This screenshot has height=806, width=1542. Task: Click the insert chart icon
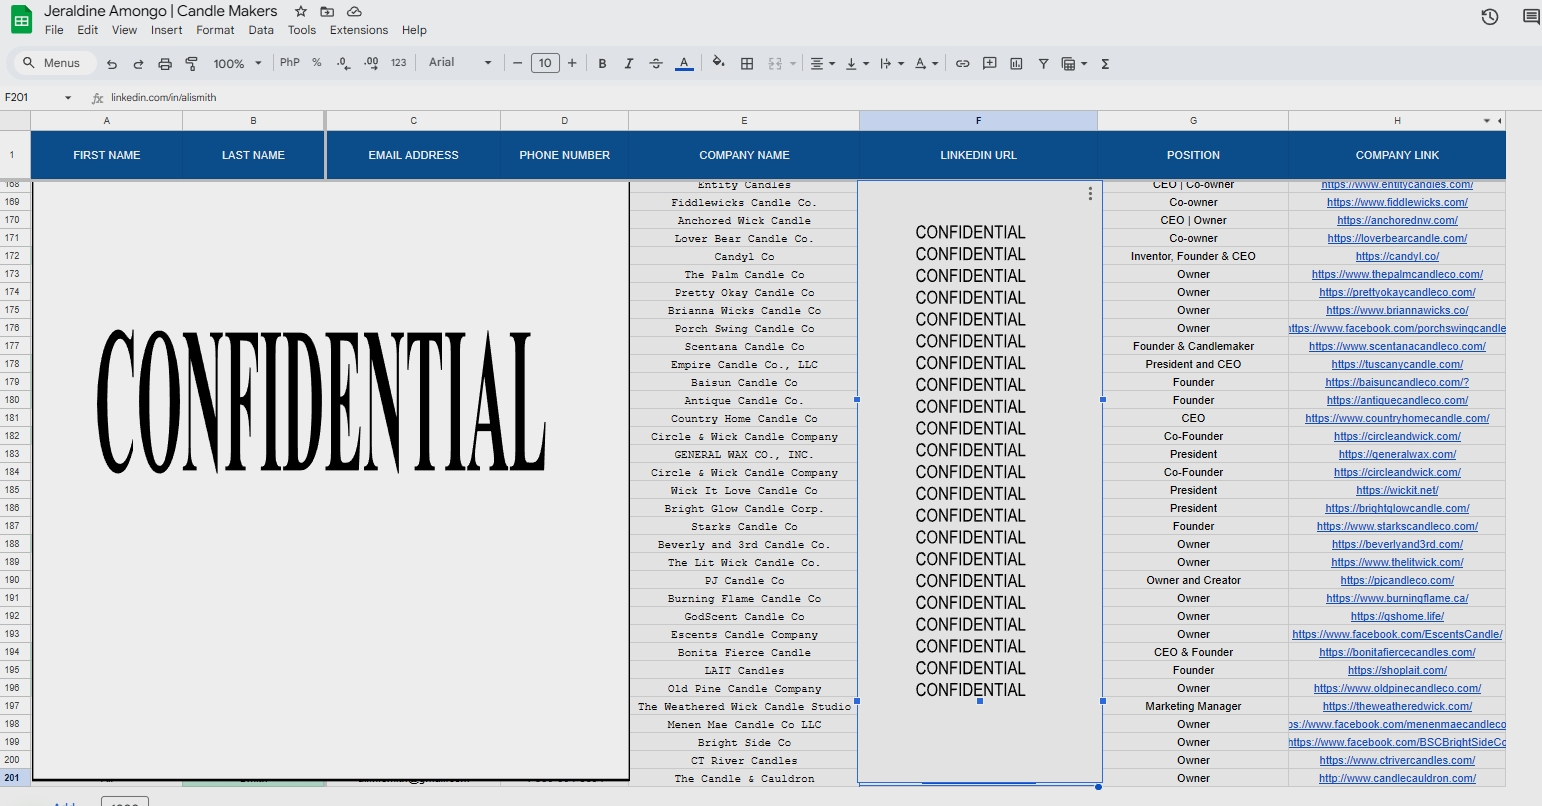1016,63
